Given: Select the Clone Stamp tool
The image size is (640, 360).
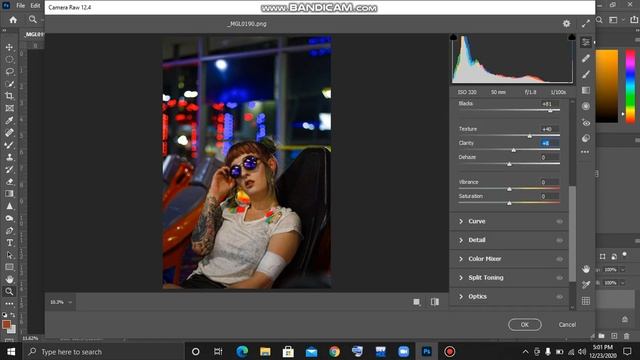Looking at the screenshot, I should [9, 157].
